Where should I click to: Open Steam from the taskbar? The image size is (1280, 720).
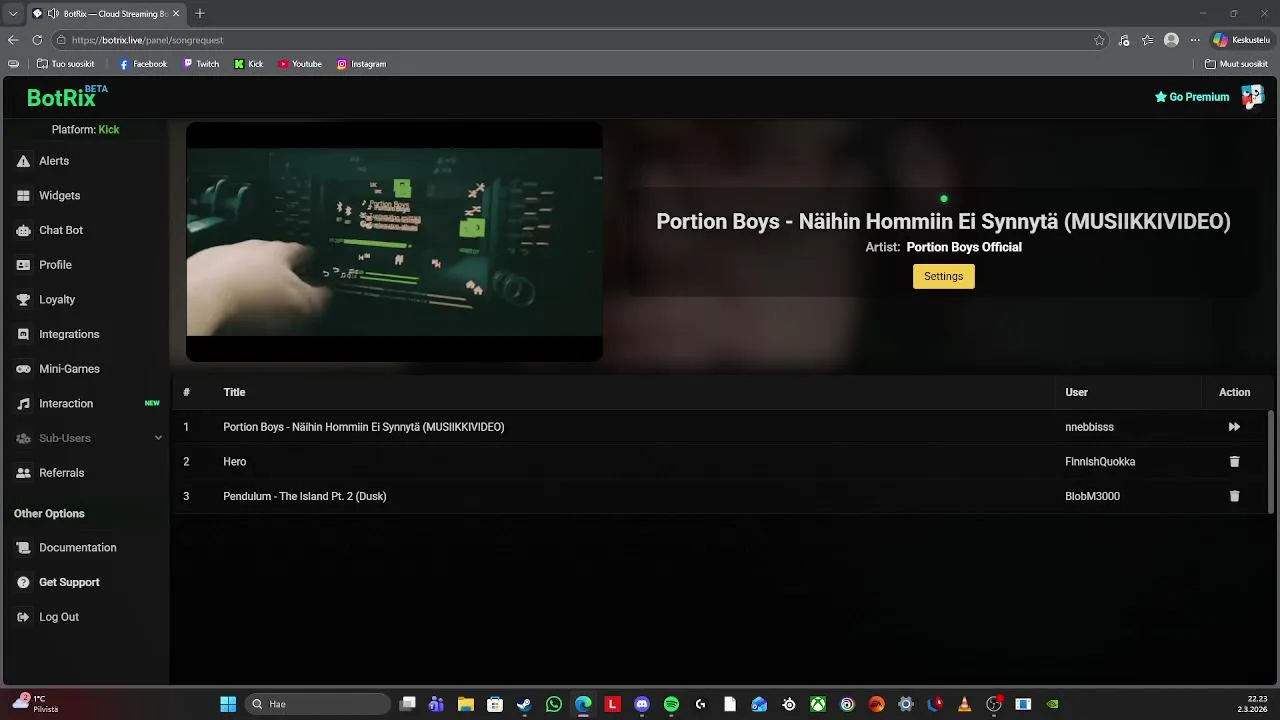524,704
